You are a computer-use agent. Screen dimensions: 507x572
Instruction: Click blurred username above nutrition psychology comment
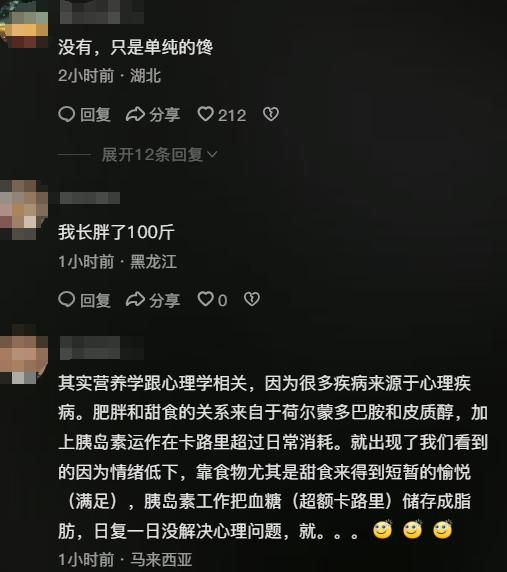[x=101, y=348]
